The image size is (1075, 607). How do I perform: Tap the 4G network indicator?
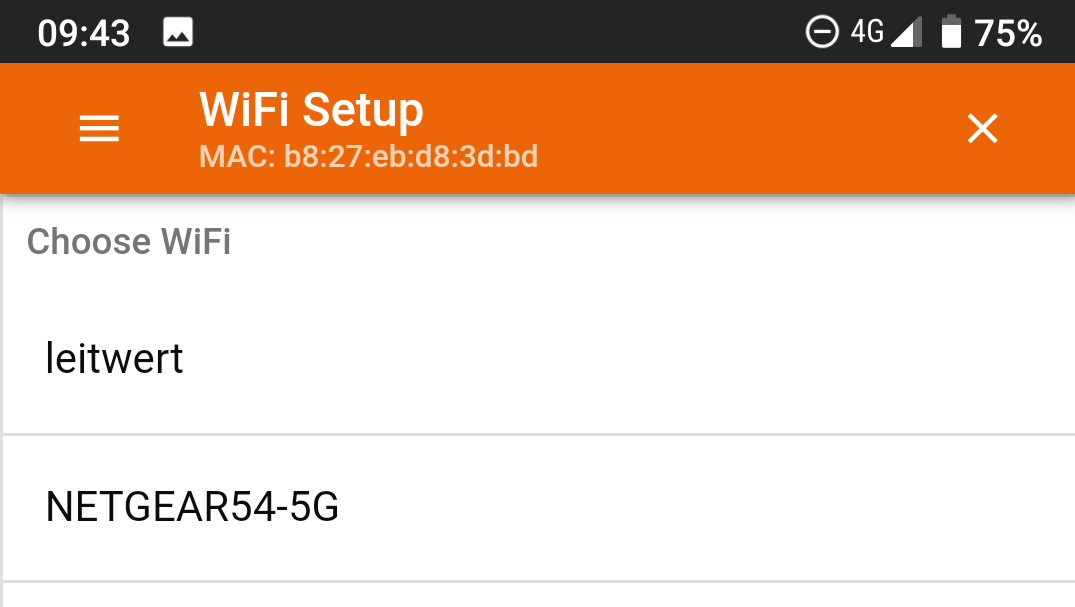pos(867,33)
